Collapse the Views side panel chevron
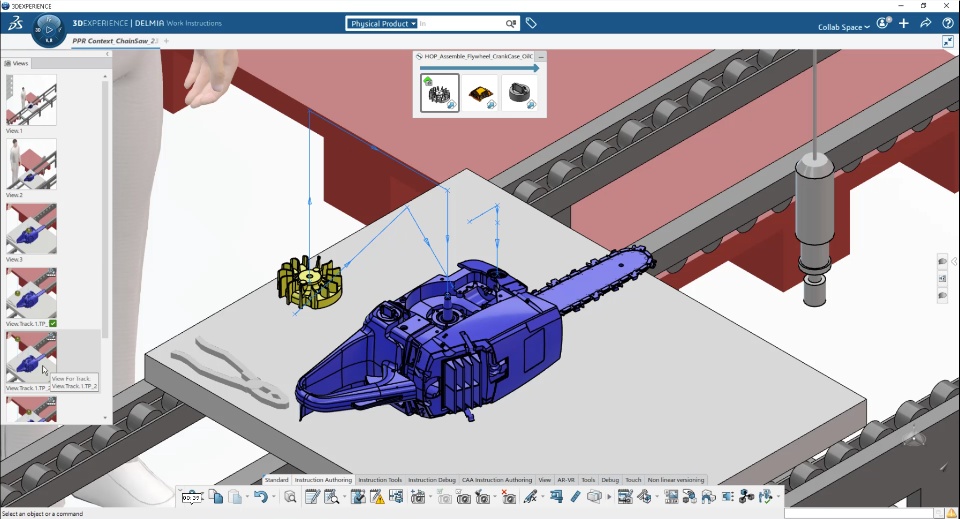Screen dimensions: 960x519 107,54
